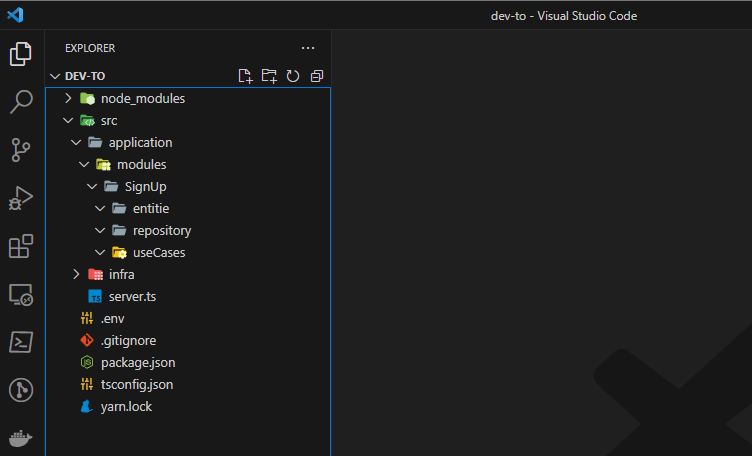
Task: Open the Extensions view
Action: [21, 246]
